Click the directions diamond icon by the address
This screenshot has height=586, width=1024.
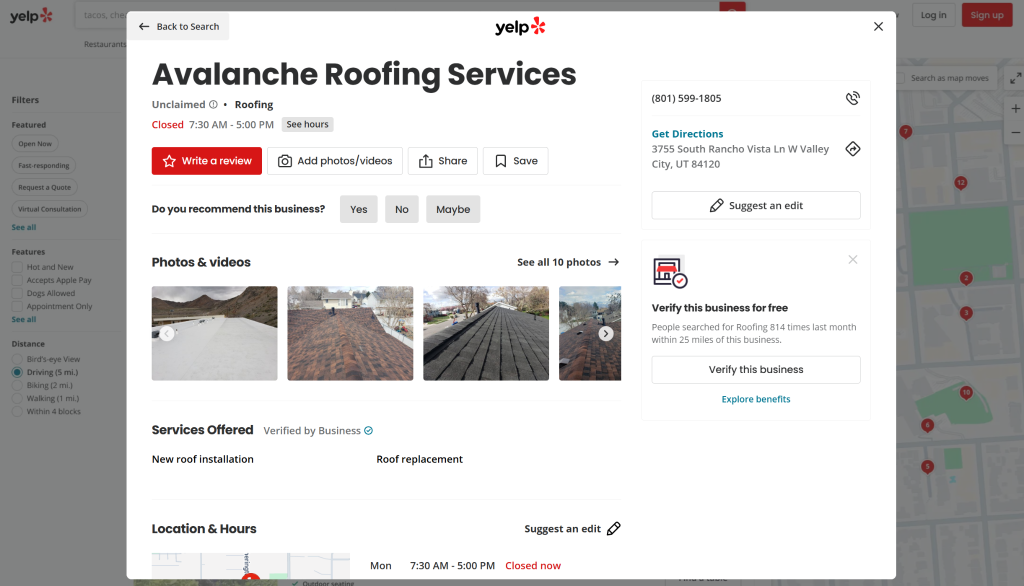tap(852, 149)
